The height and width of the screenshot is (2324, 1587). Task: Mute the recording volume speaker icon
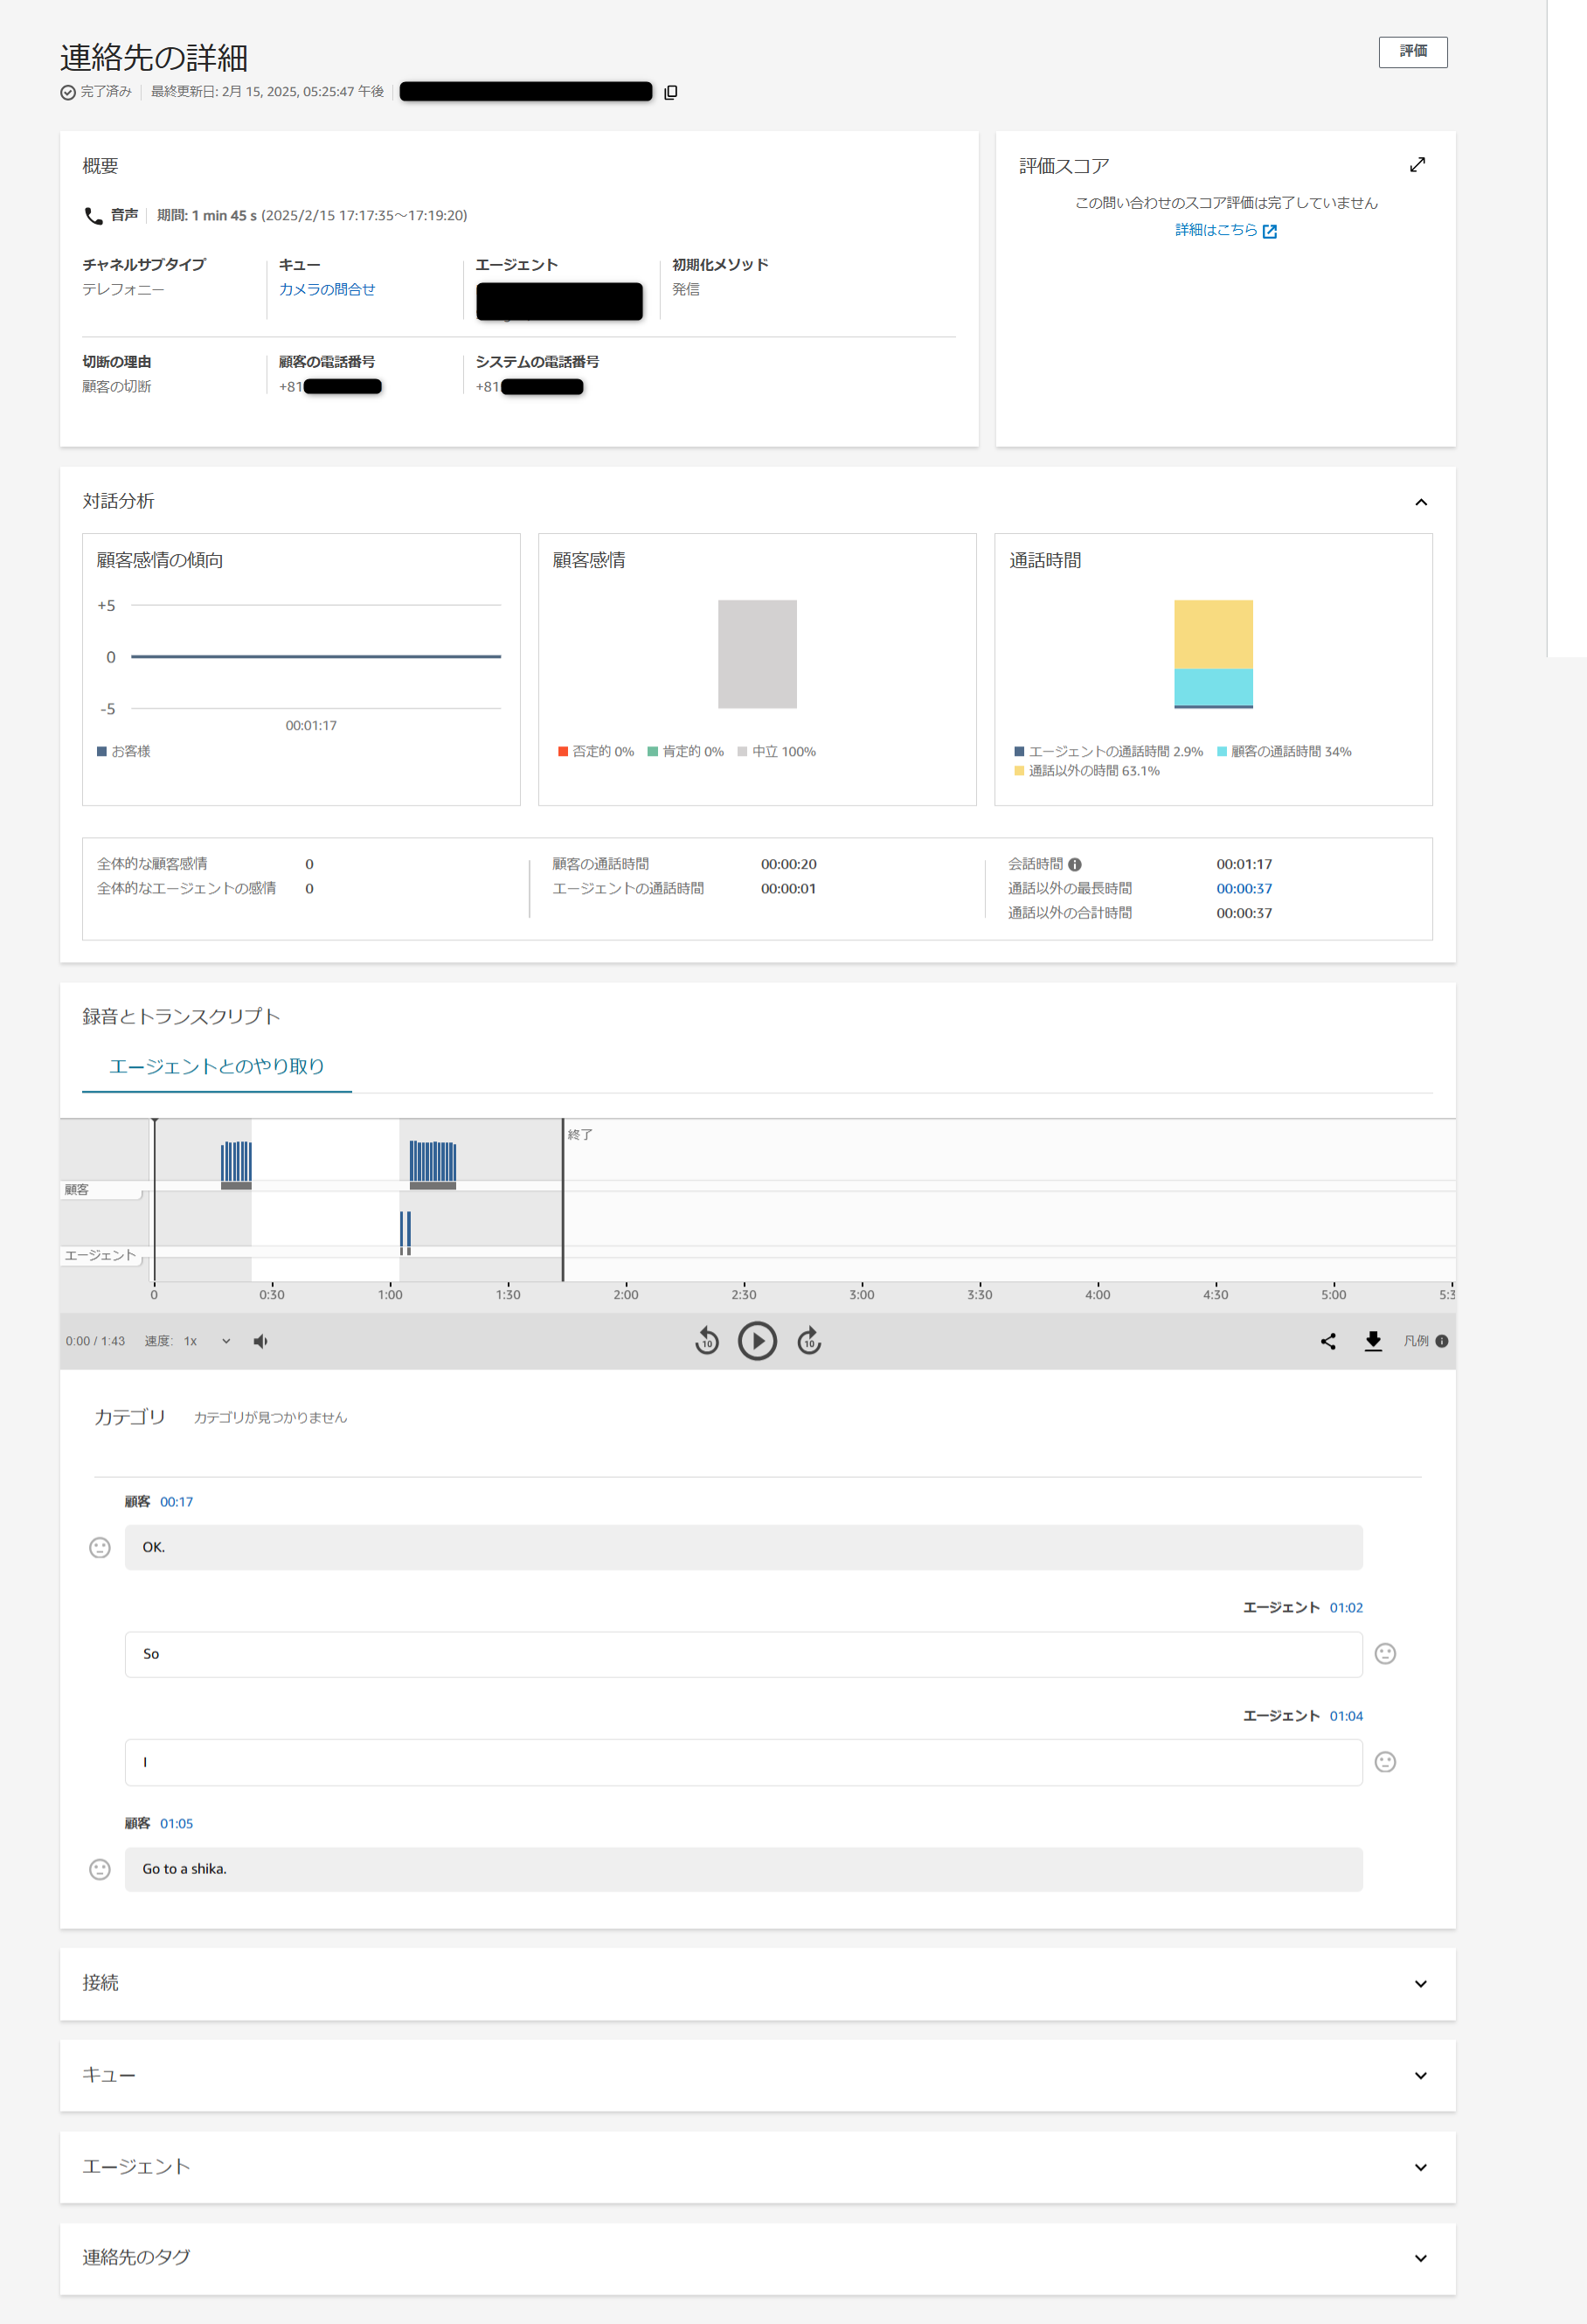point(260,1341)
